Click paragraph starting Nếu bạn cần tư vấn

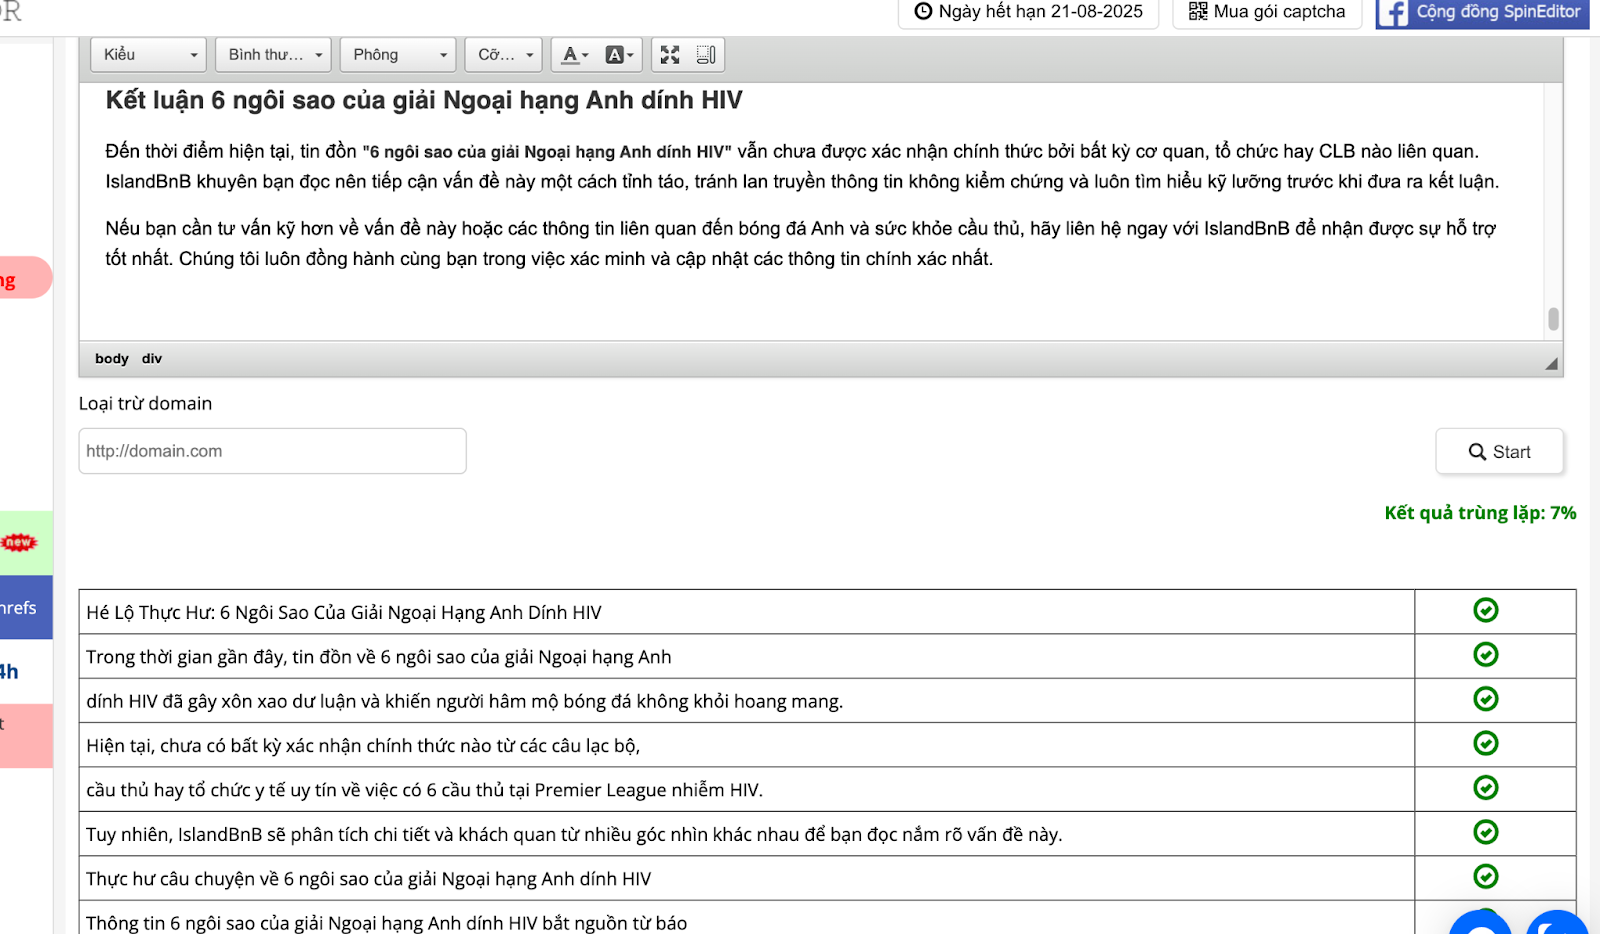pos(800,243)
